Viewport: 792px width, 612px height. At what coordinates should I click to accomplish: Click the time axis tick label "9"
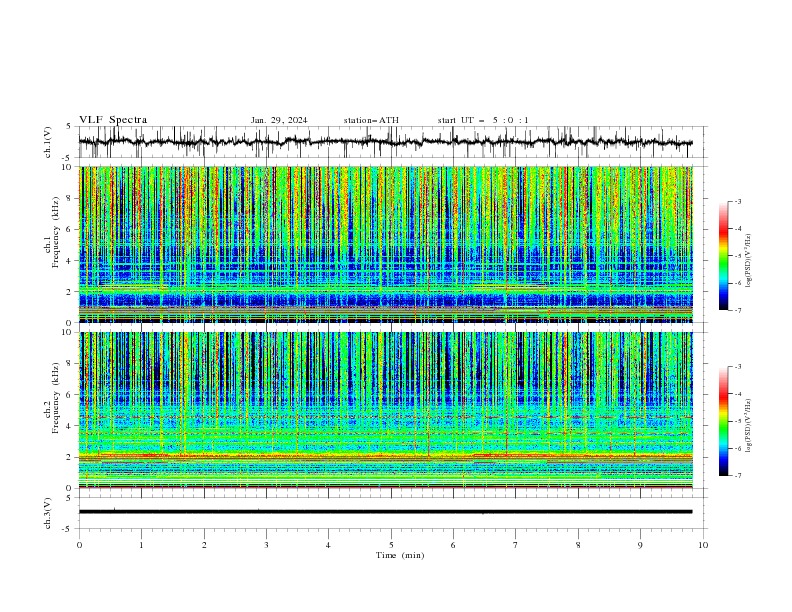(640, 545)
